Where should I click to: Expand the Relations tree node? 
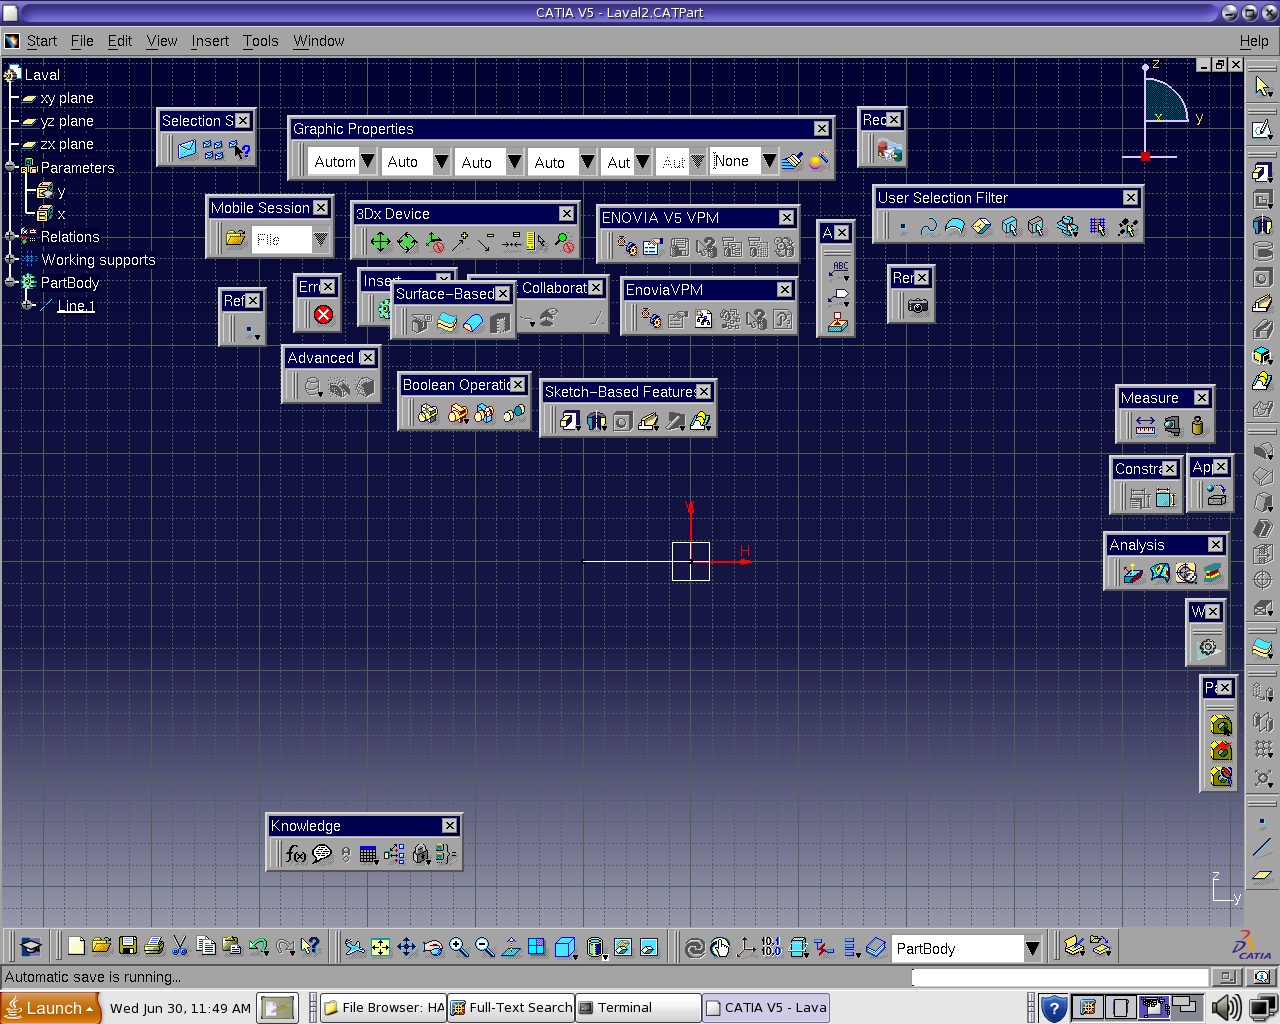click(x=11, y=236)
